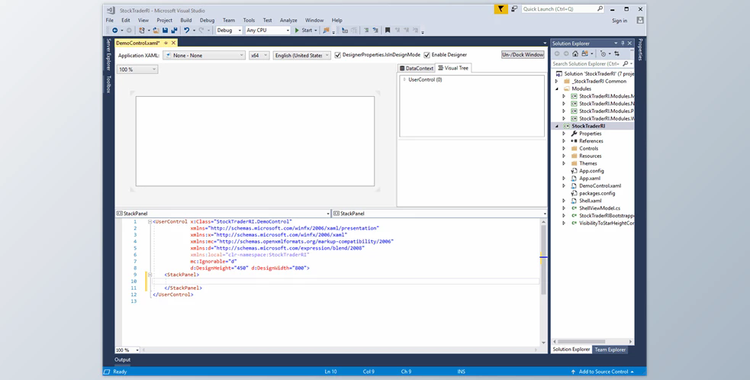Click the comment-out lines toolbar icon
Screen dimensions: 750x380
(x=366, y=30)
